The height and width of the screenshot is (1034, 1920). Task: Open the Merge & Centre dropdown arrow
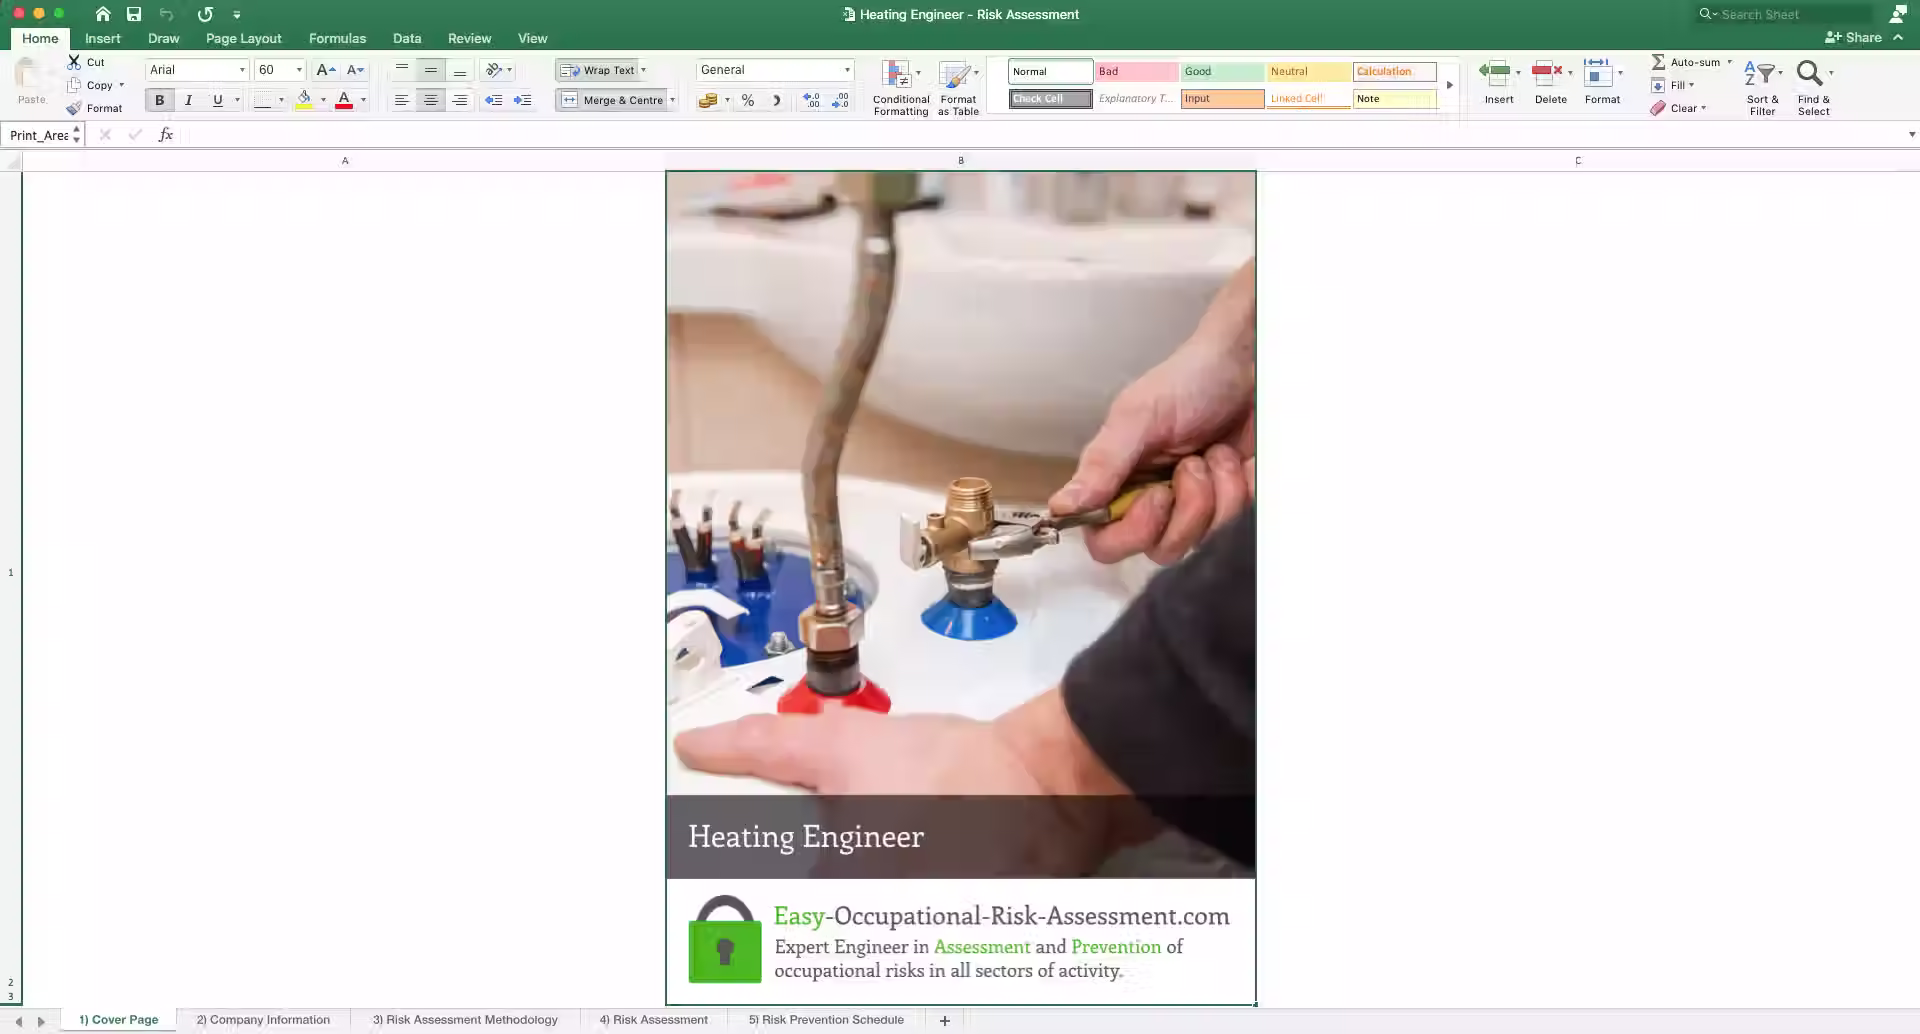673,100
